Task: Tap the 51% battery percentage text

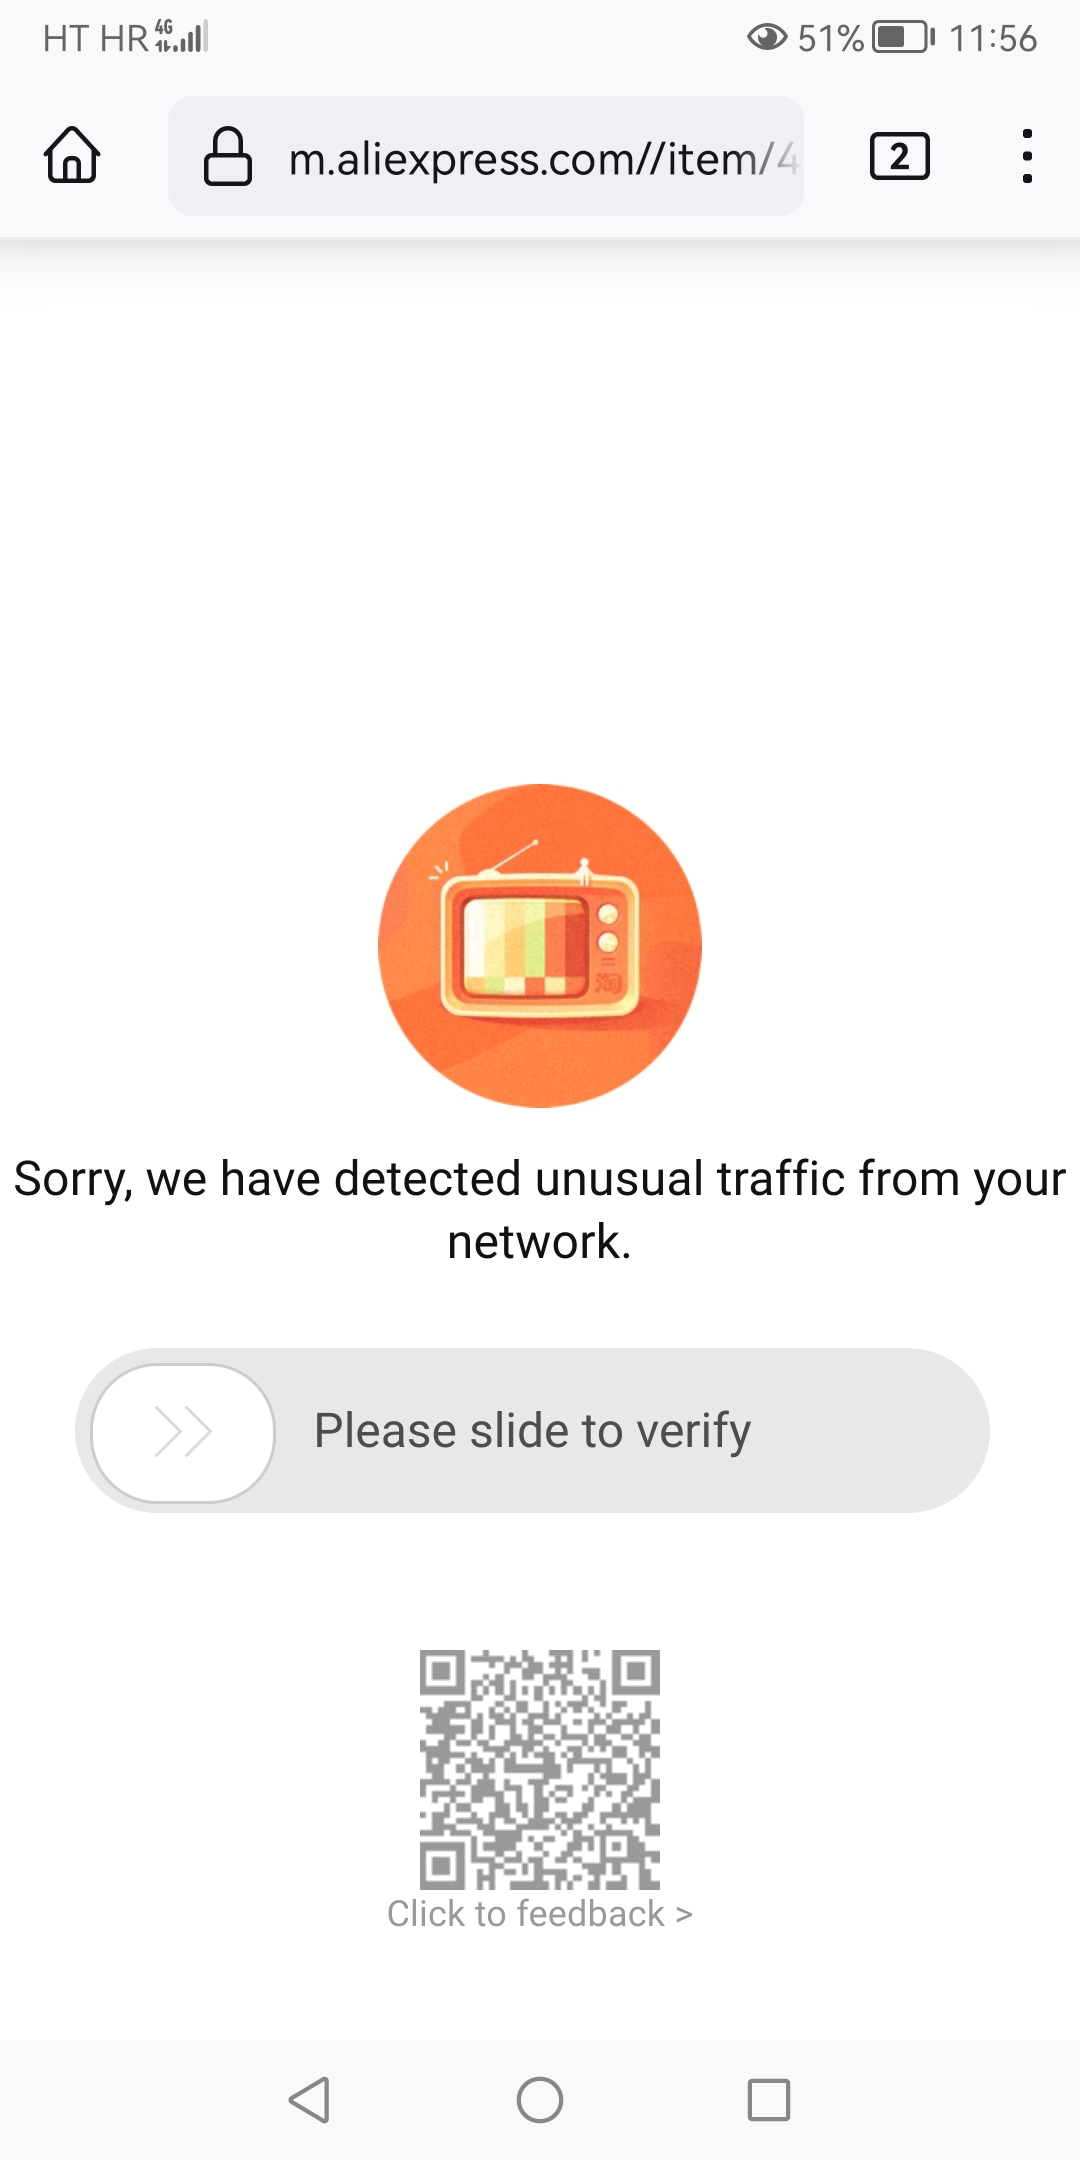Action: tap(830, 38)
